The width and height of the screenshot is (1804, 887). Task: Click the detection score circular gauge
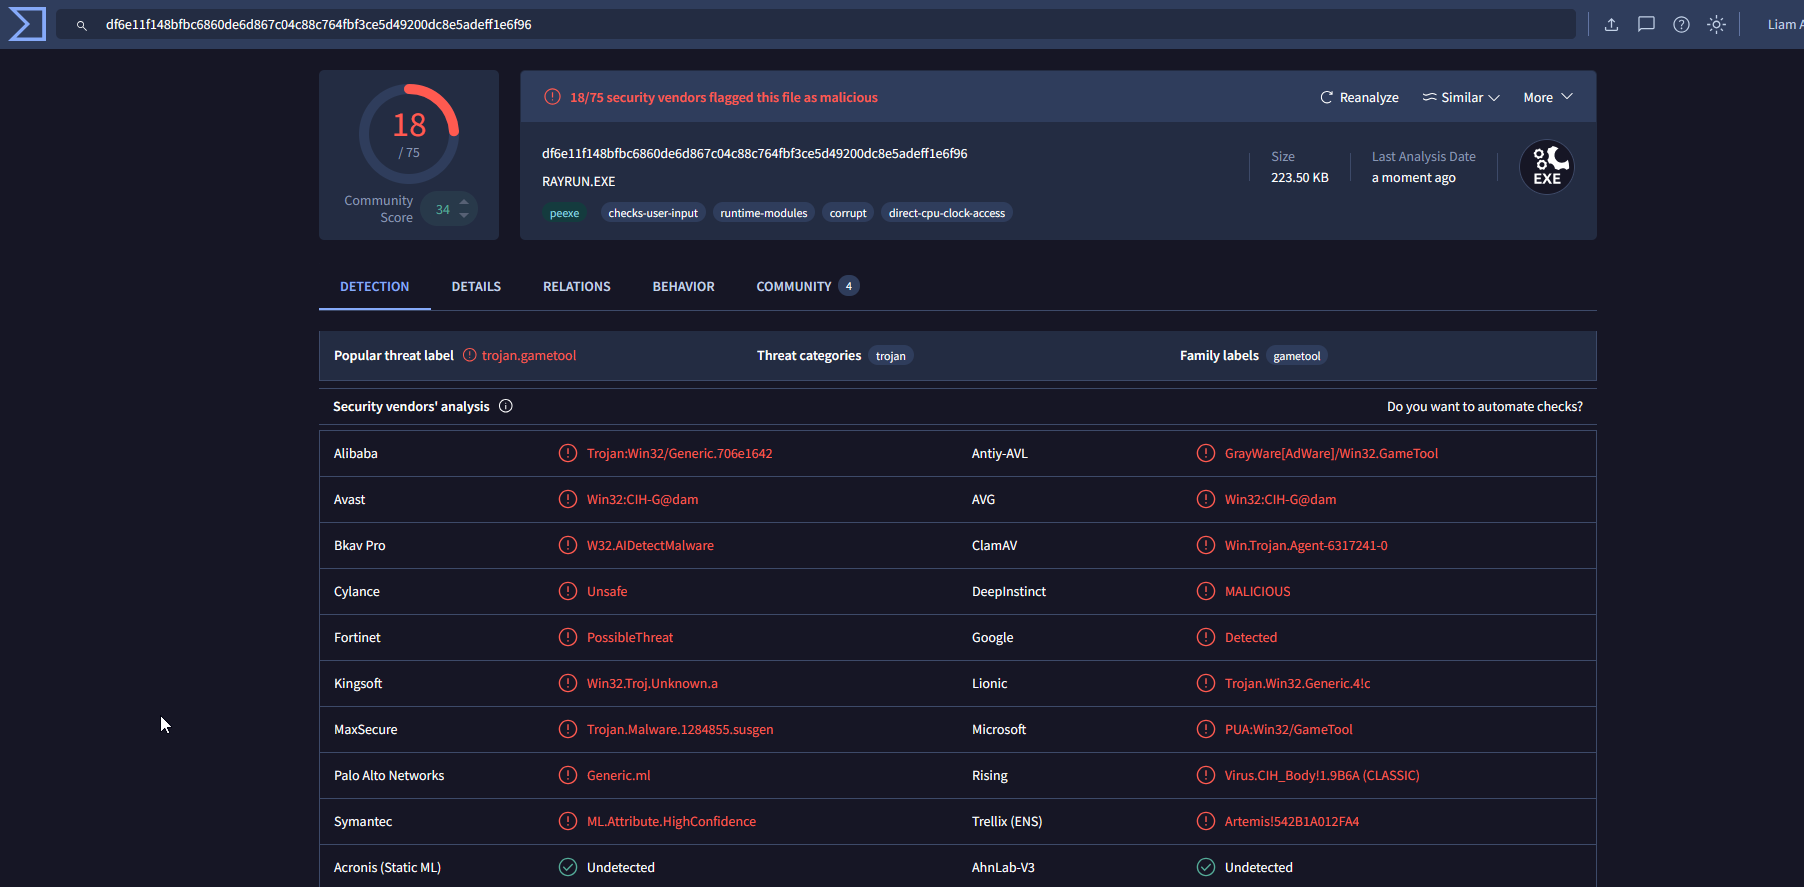(409, 134)
